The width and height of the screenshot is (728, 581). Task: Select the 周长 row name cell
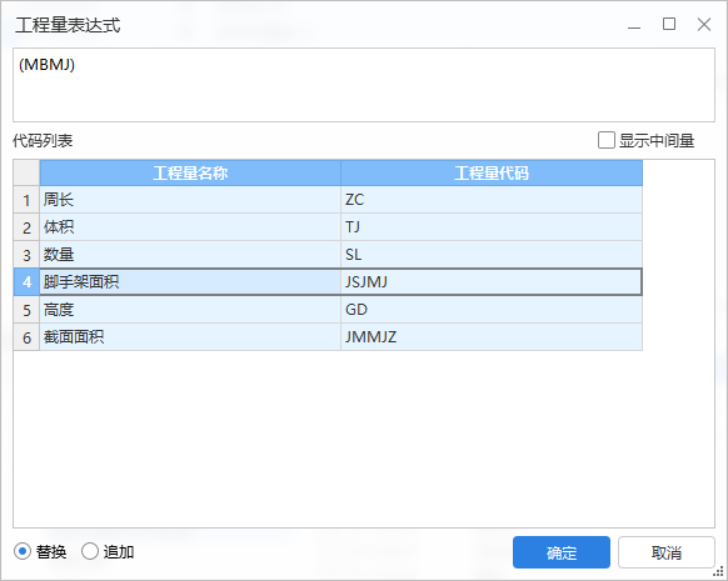190,200
